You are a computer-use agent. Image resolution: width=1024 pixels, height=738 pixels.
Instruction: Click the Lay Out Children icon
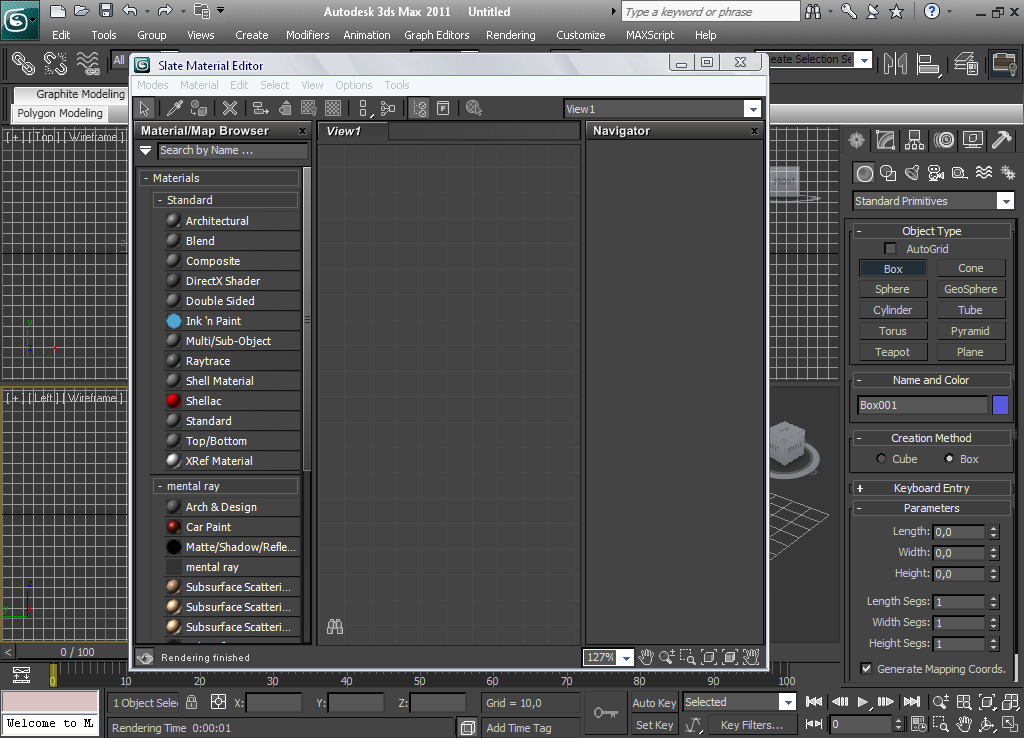tap(388, 108)
